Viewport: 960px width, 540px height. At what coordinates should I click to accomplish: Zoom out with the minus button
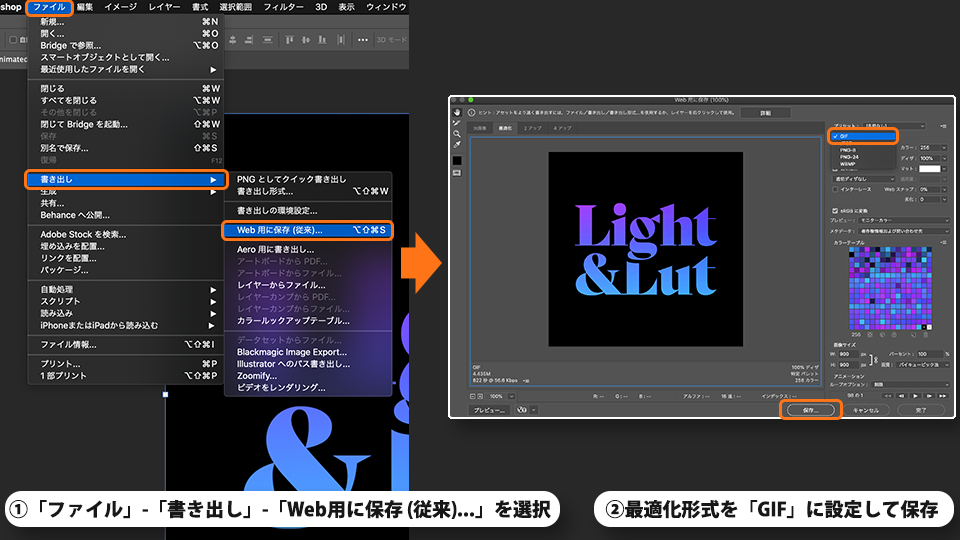473,396
